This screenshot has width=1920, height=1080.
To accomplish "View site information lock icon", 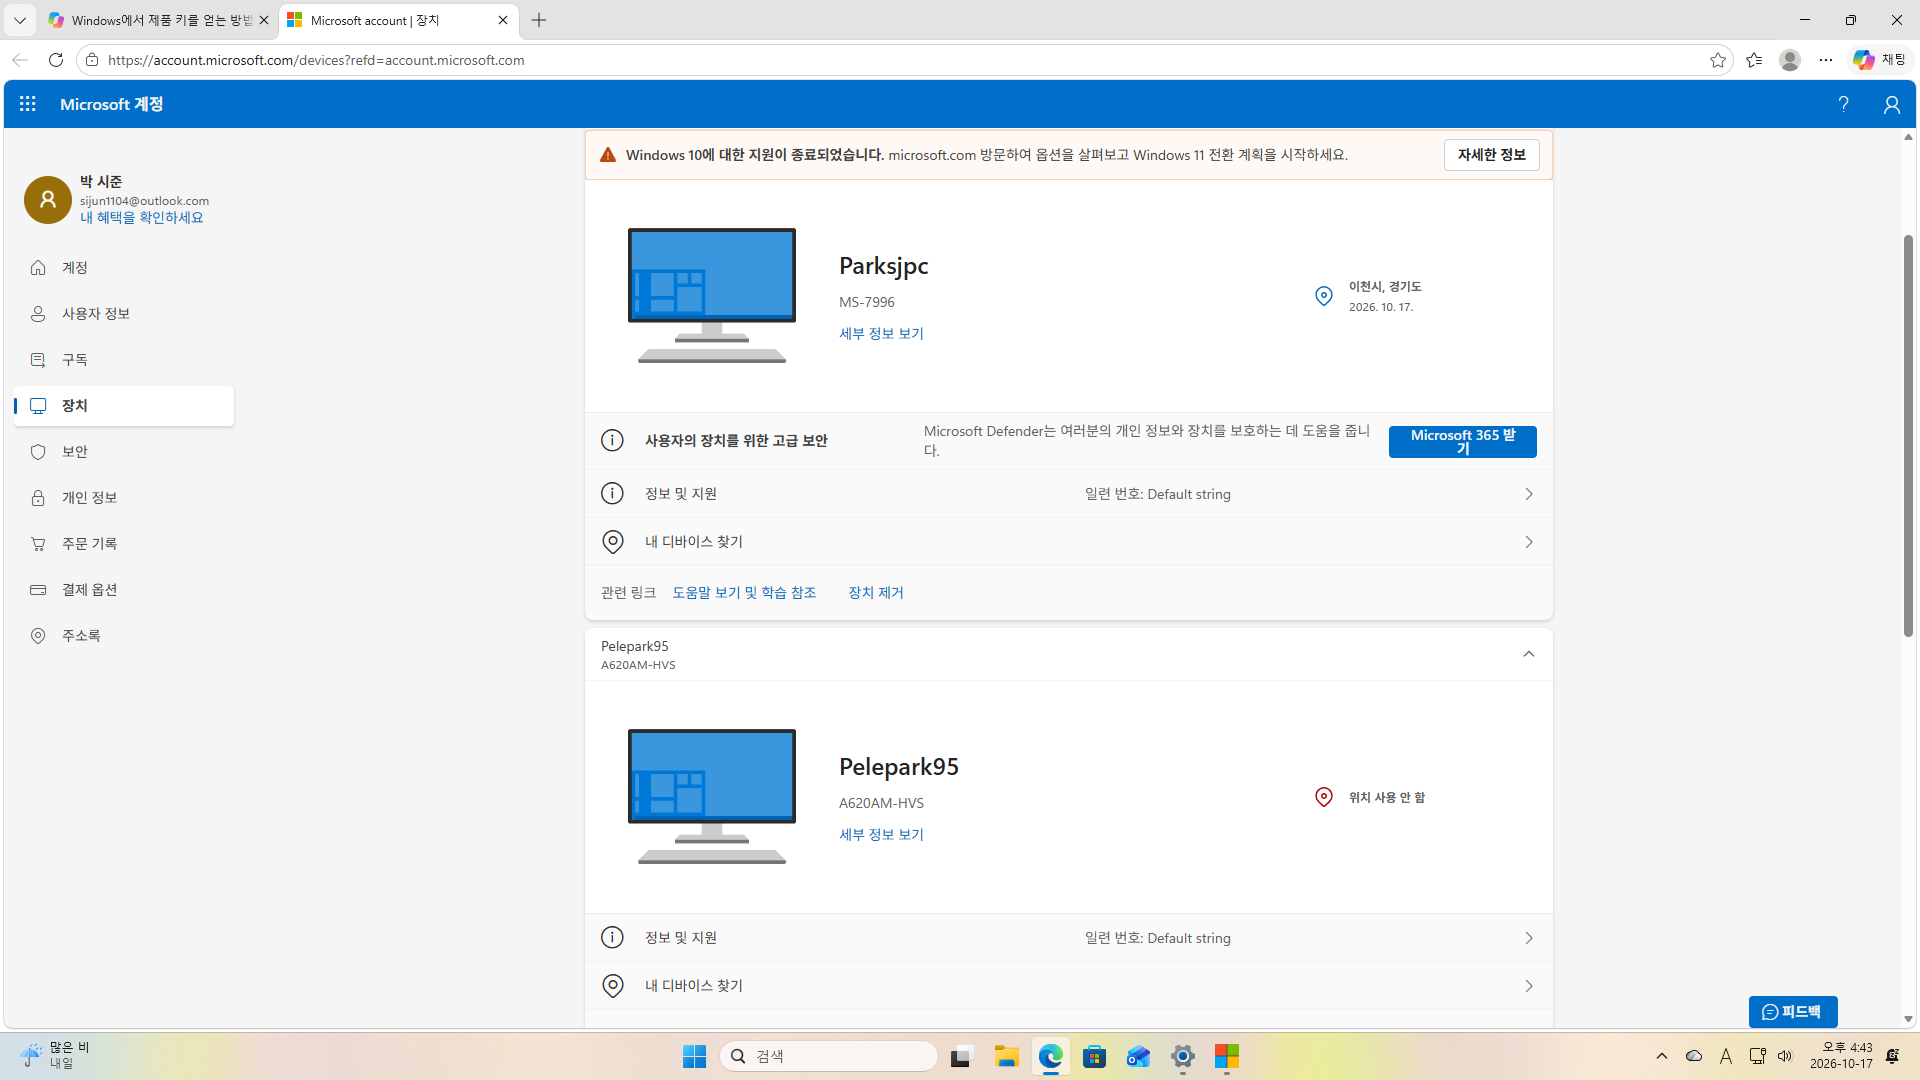I will (92, 60).
